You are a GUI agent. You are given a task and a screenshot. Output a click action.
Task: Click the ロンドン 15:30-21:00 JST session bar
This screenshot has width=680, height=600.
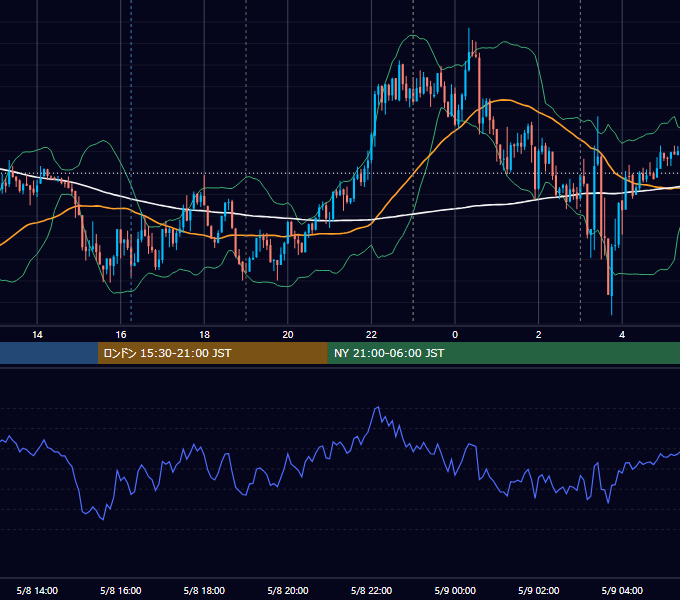pos(212,353)
